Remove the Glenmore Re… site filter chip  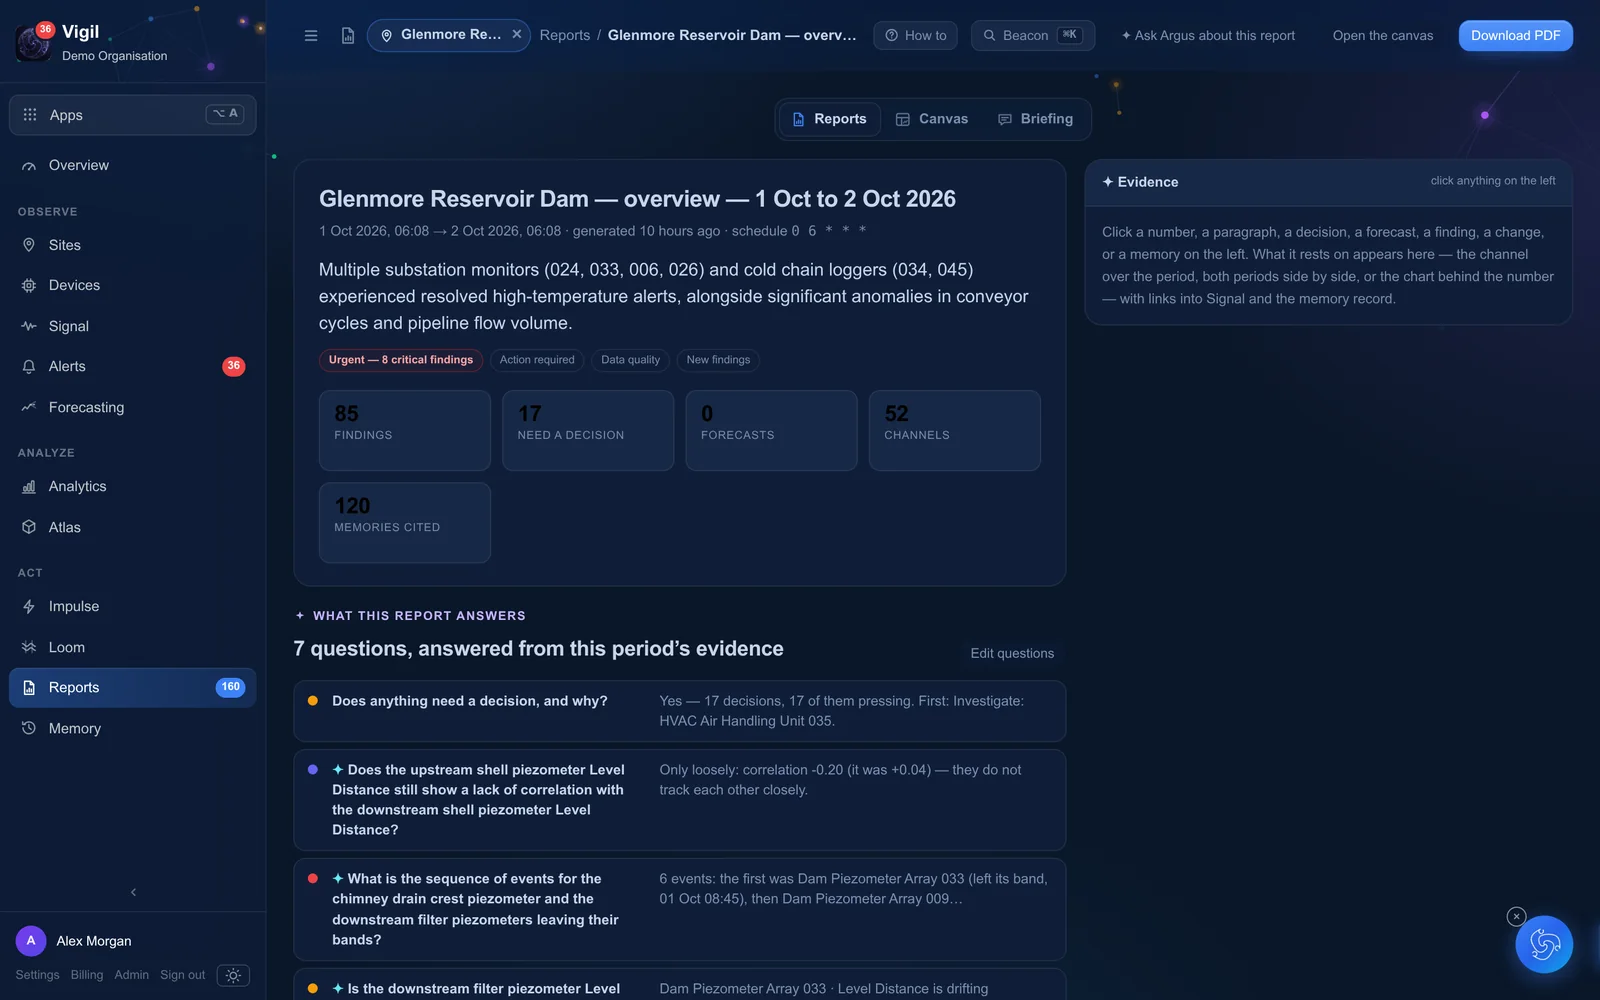coord(517,34)
